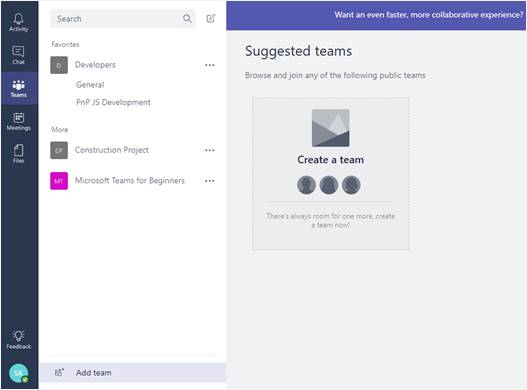This screenshot has width=527, height=390.
Task: Click the Suggested teams heading
Action: click(x=298, y=51)
